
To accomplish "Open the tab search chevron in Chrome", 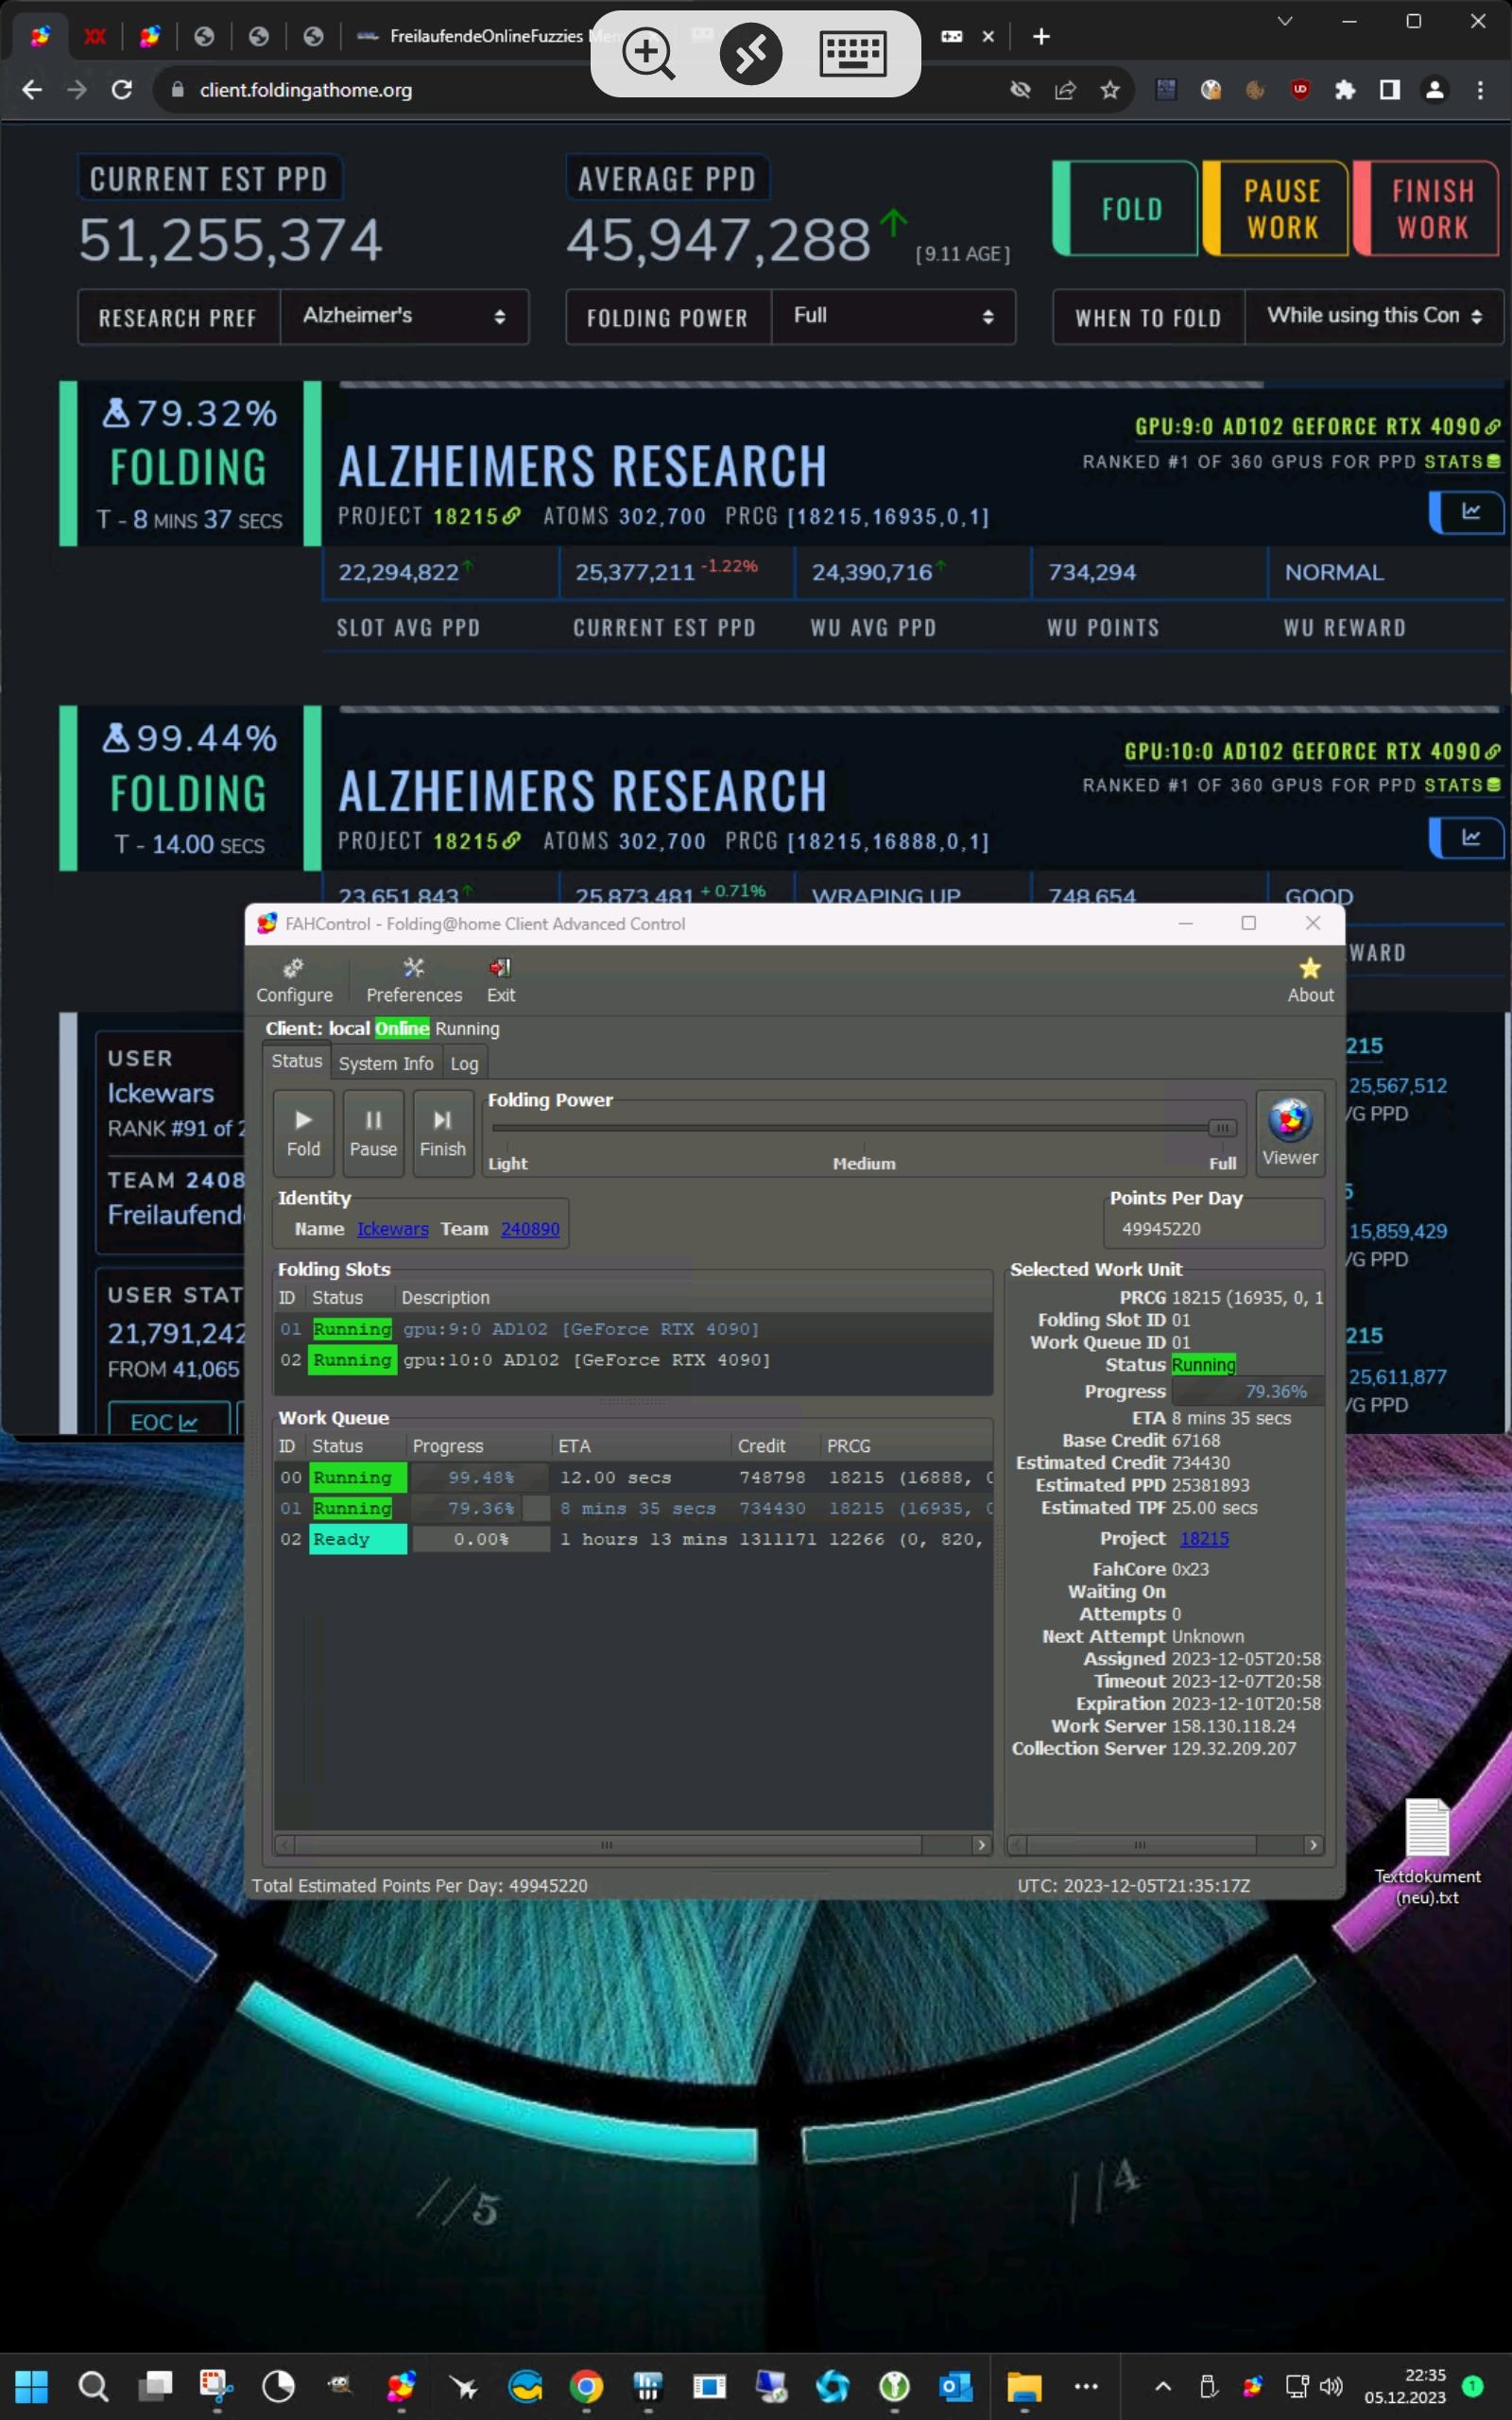I will point(1285,21).
